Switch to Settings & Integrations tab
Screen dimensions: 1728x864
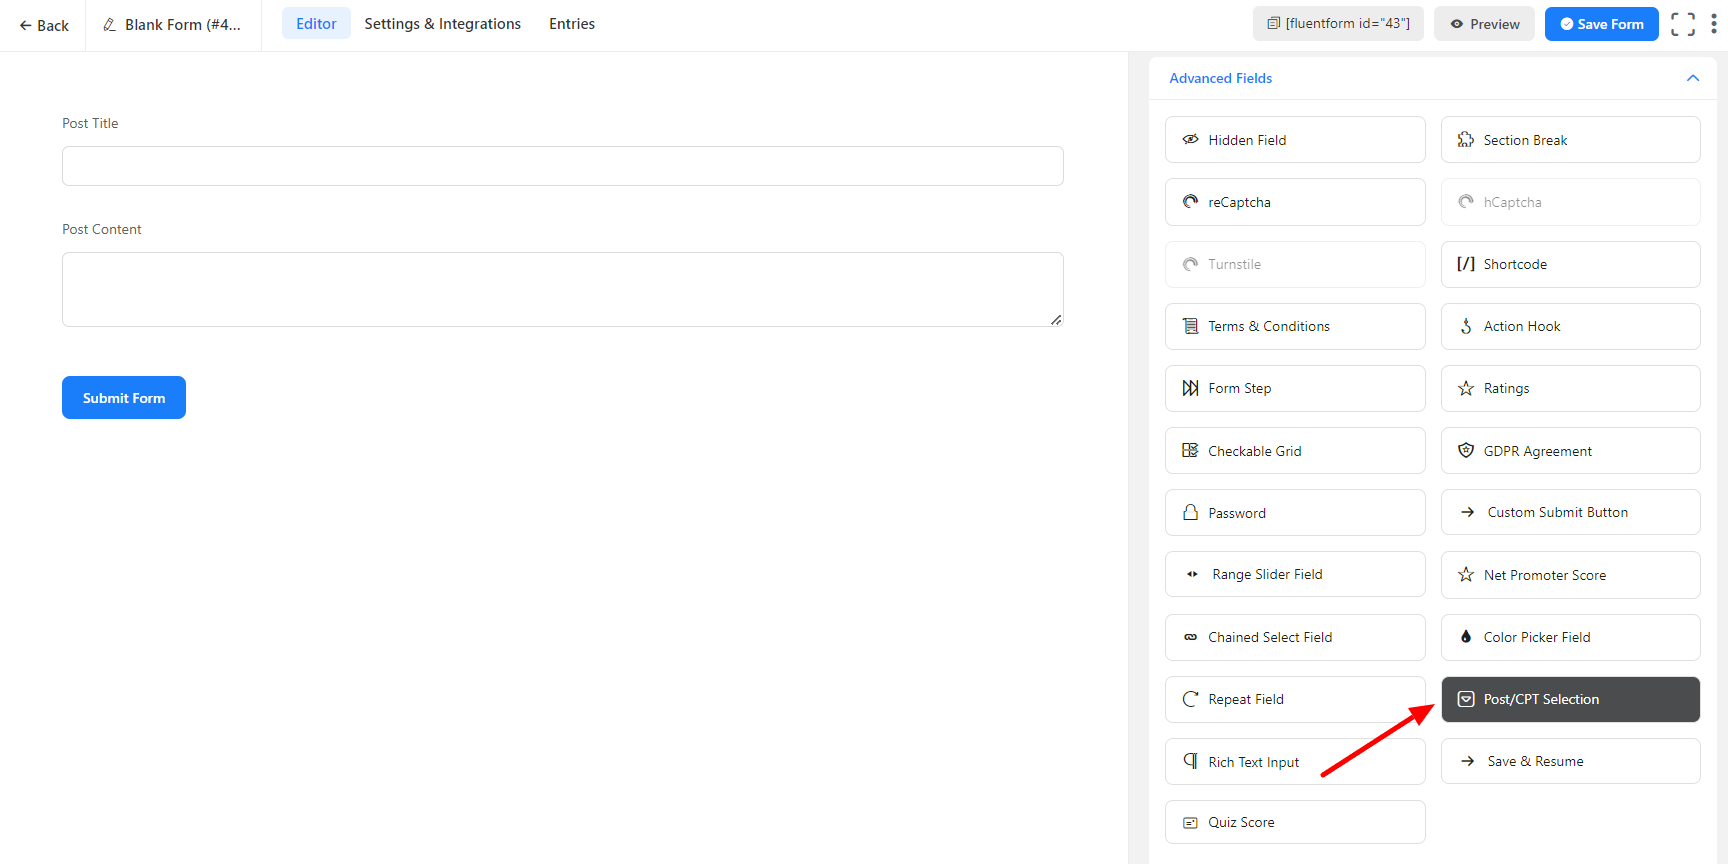click(442, 24)
